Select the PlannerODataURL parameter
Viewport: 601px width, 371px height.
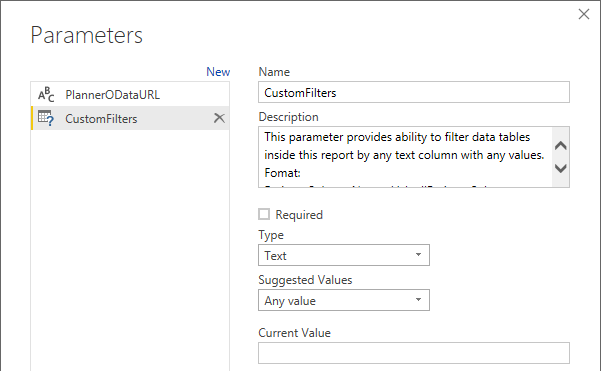coord(130,95)
